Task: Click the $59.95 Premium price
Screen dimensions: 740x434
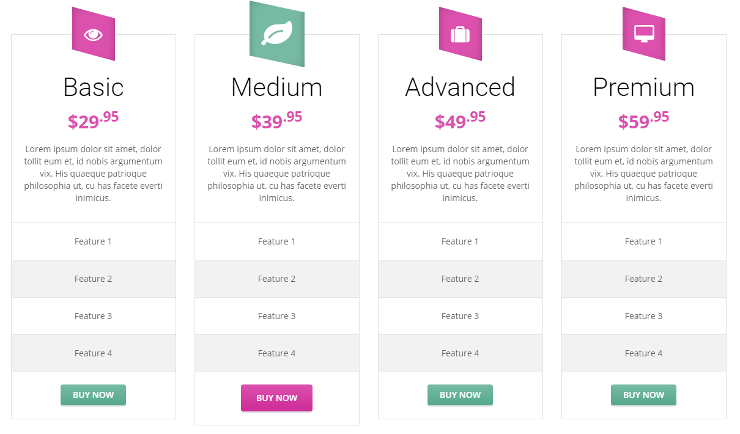Action: pyautogui.click(x=644, y=120)
